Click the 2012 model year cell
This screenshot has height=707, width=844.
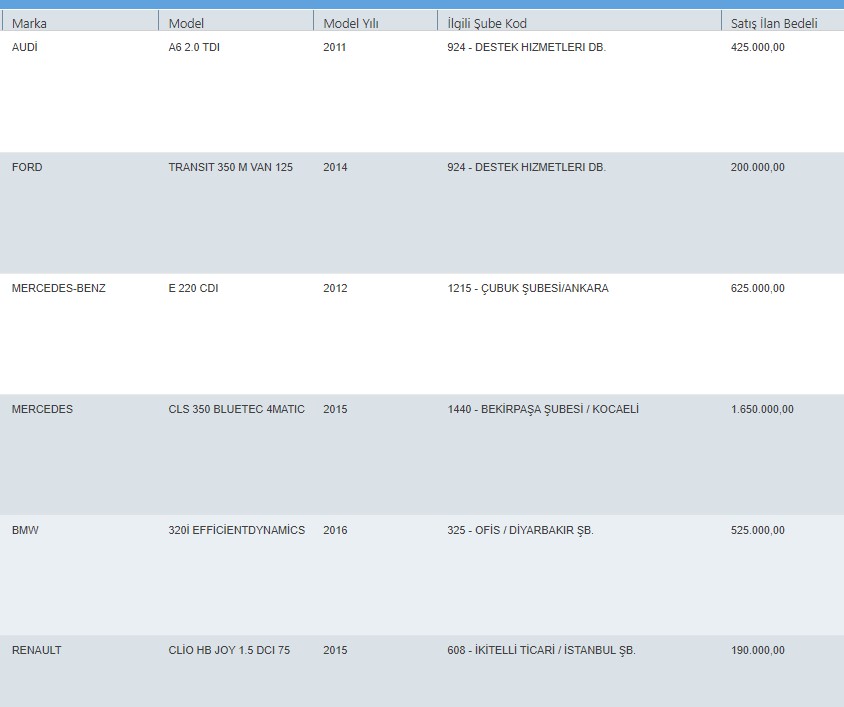(335, 288)
